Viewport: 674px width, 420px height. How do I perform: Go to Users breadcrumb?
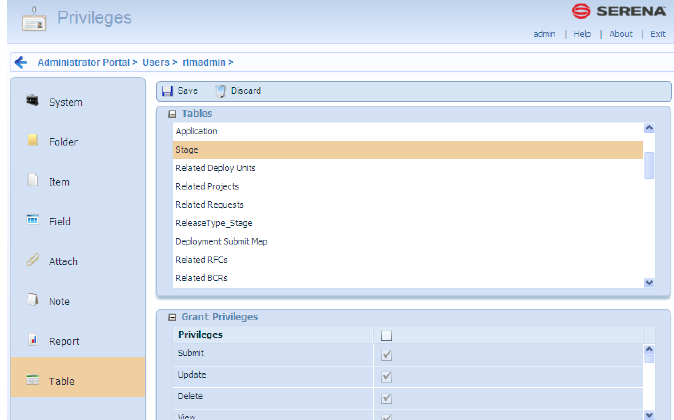click(156, 63)
